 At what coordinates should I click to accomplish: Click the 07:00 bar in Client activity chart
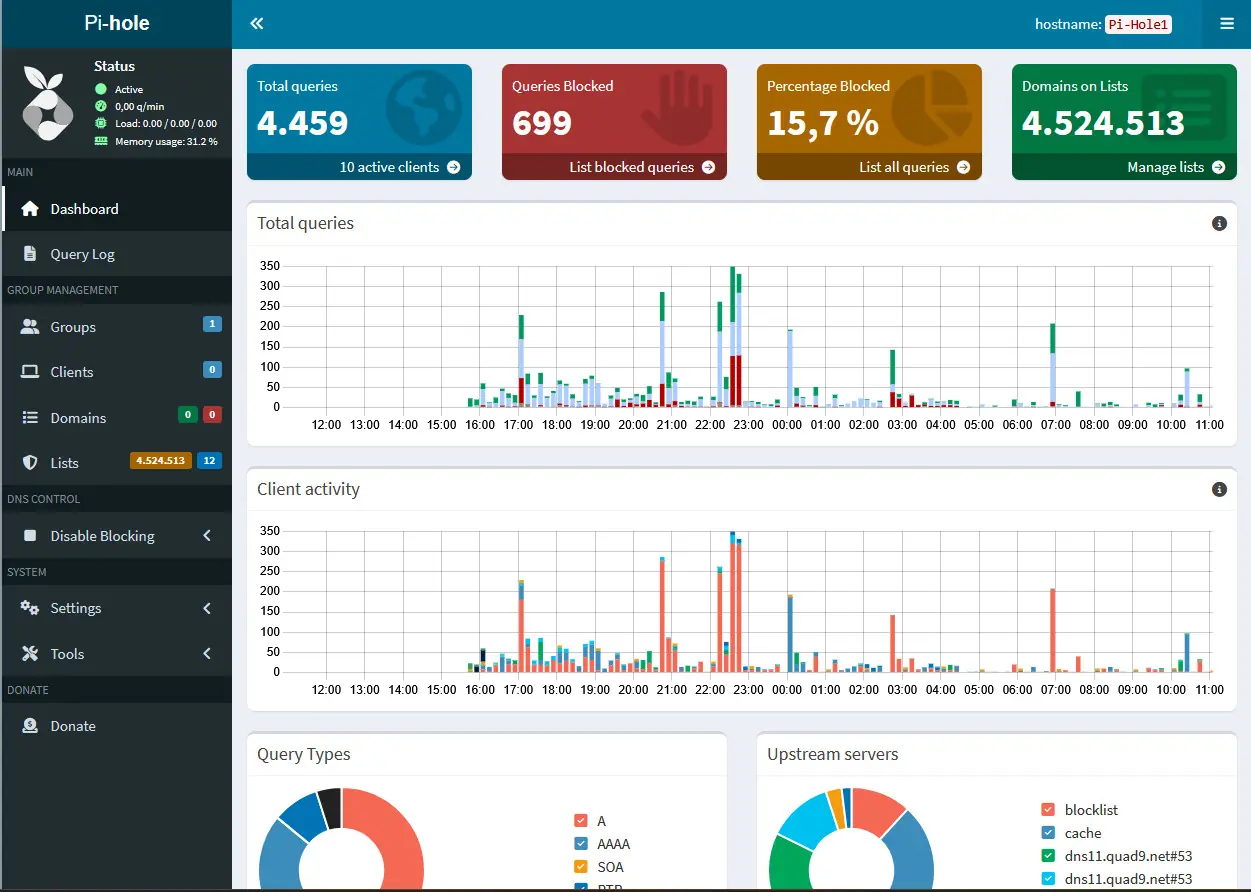coord(1053,630)
